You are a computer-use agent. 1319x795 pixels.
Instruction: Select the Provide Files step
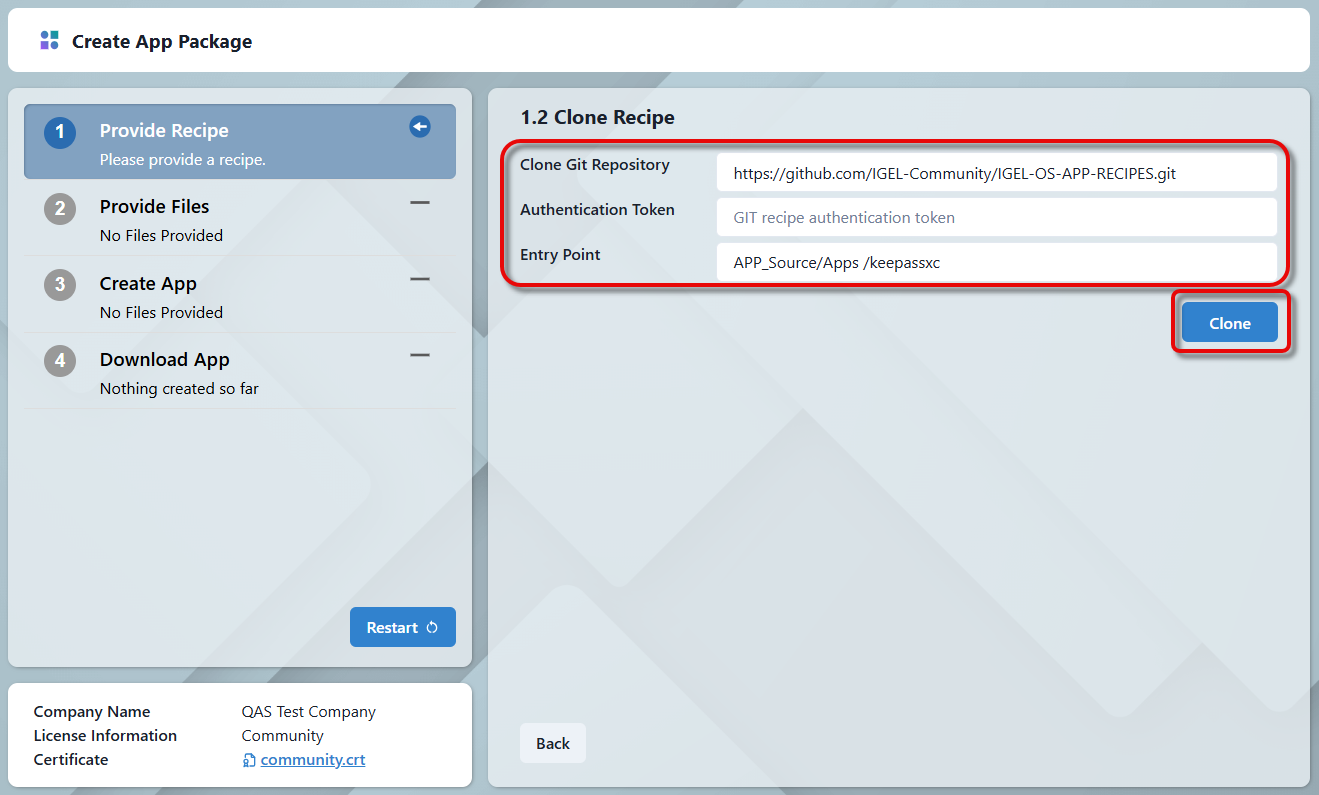click(240, 219)
